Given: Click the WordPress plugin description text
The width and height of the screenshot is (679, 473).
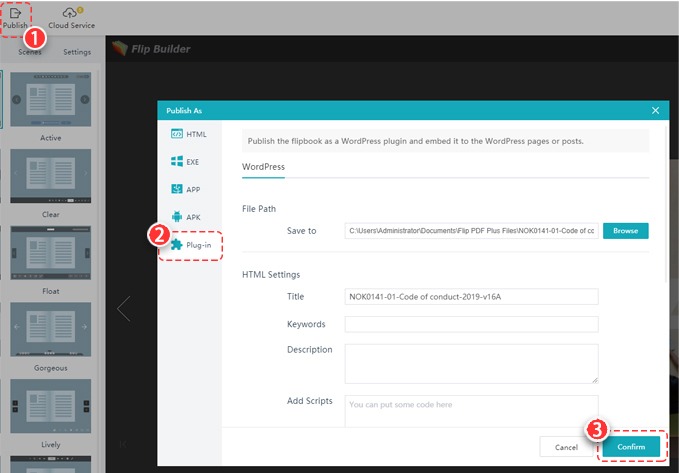Looking at the screenshot, I should (x=416, y=141).
